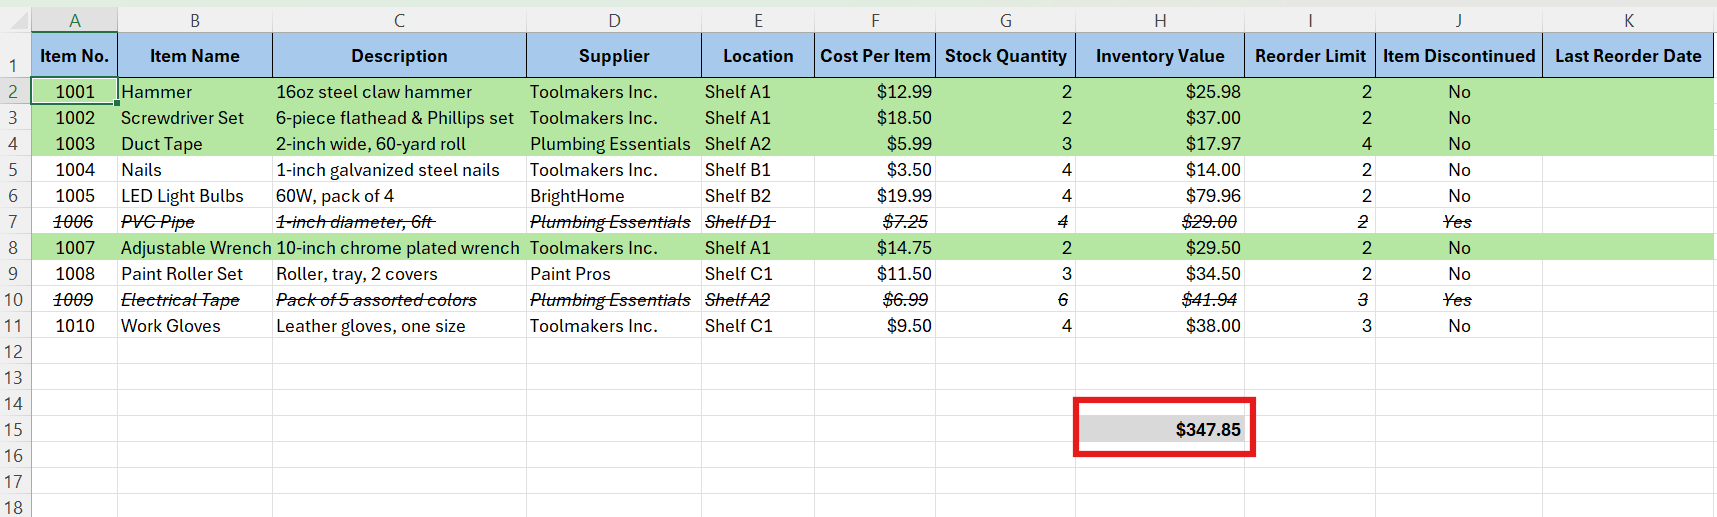Click row 7 header number
This screenshot has height=517, width=1717.
click(13, 222)
